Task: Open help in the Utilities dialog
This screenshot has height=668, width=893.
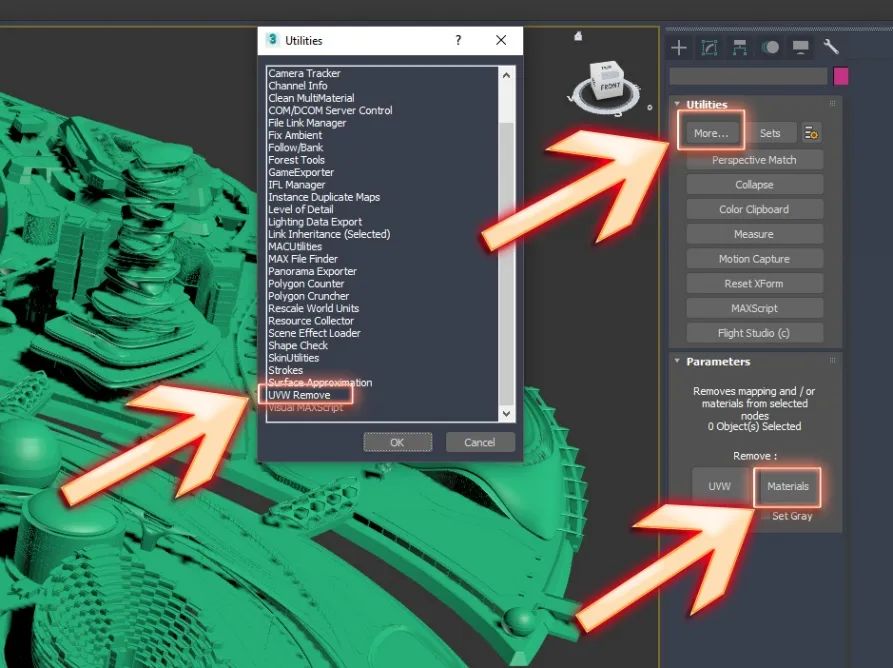Action: 458,41
